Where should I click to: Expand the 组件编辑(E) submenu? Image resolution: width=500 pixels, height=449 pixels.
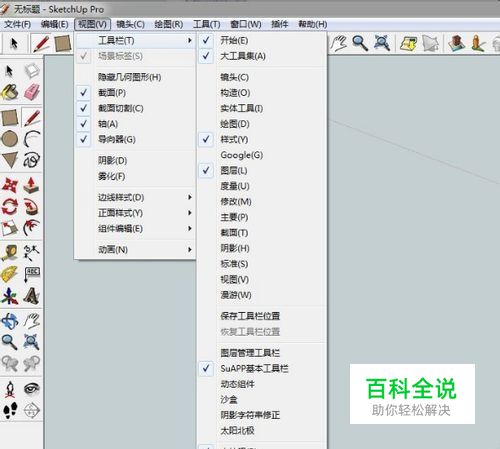(x=135, y=229)
